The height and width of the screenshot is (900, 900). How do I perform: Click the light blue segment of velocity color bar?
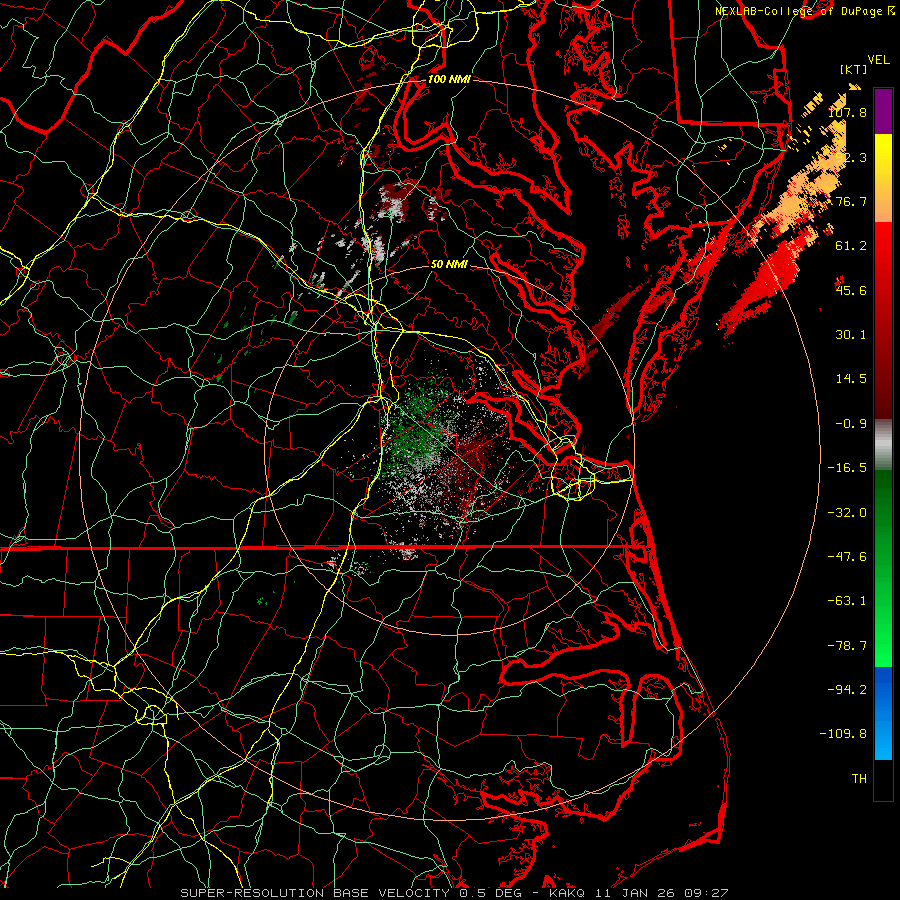(883, 738)
